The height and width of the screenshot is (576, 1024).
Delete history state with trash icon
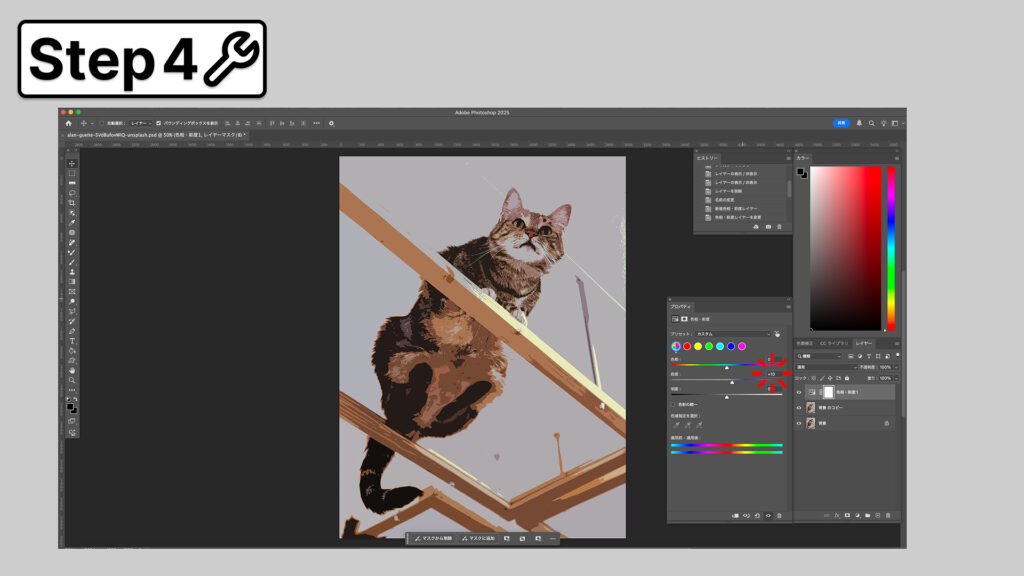point(779,227)
